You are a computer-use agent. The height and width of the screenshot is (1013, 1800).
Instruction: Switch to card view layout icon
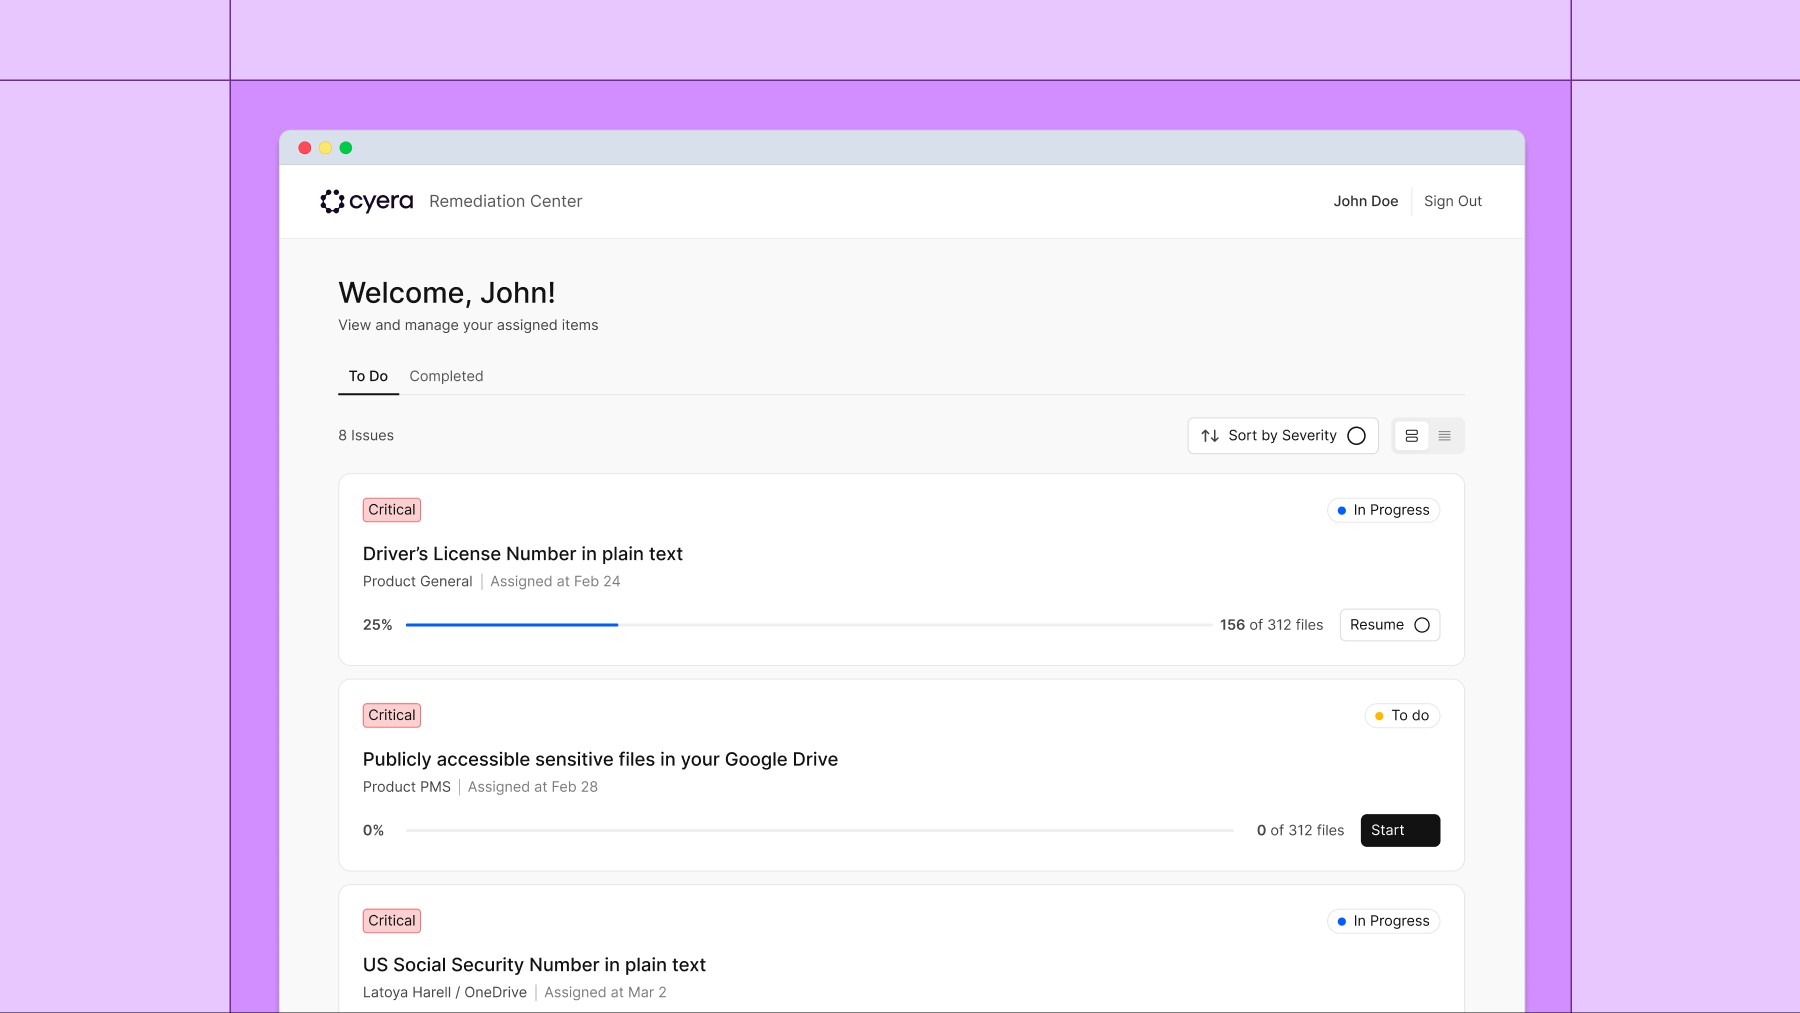coord(1411,436)
